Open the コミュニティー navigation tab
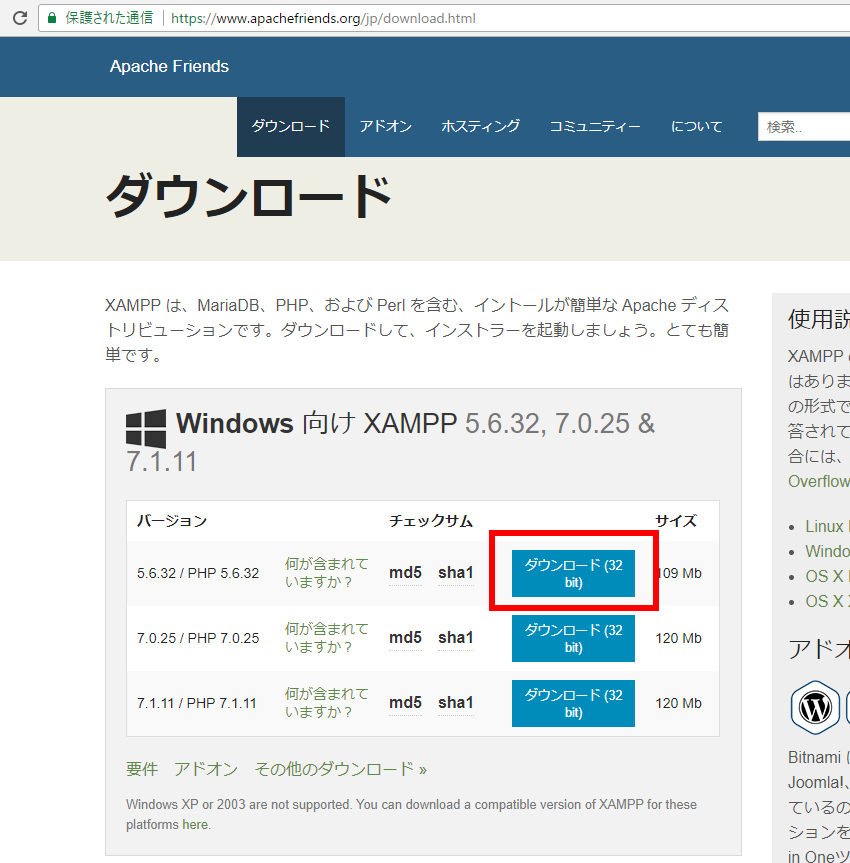The image size is (850, 863). click(x=595, y=127)
